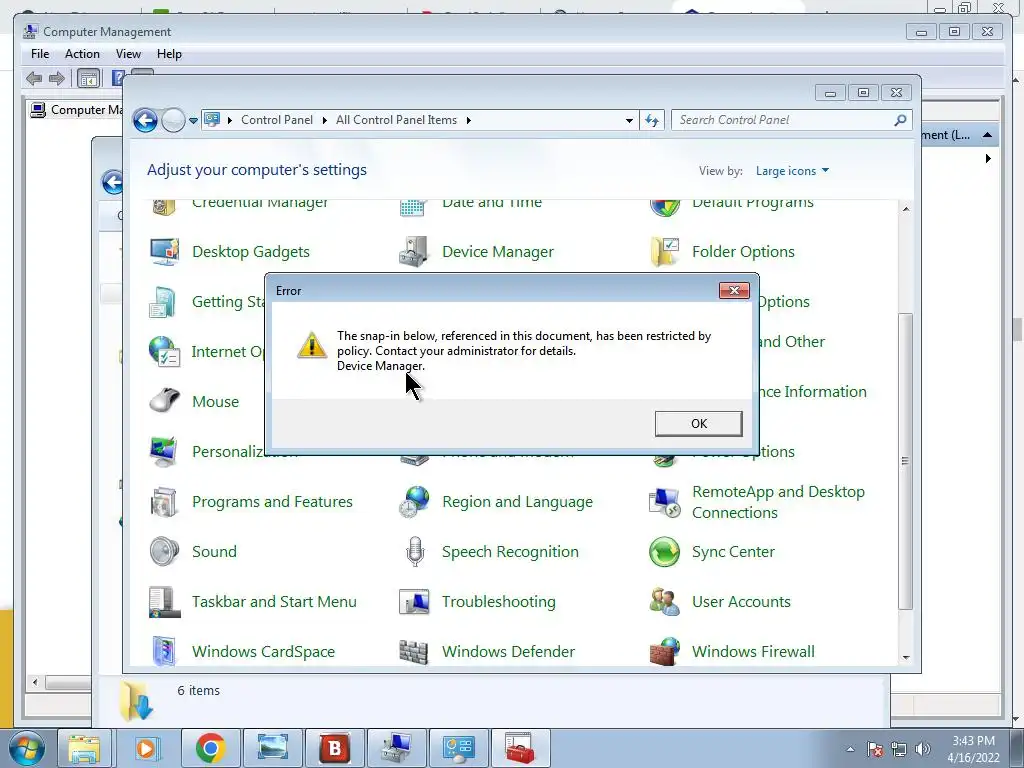Screen dimensions: 1024x768
Task: Click the Folder Options link text
Action: (743, 252)
